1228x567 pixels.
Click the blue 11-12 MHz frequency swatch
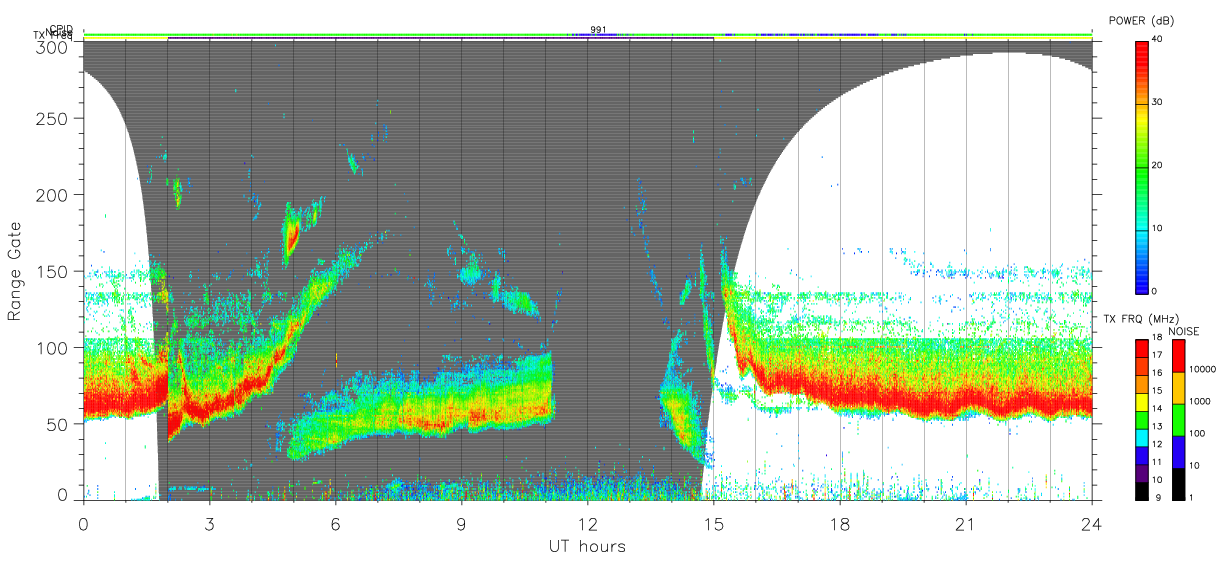[1142, 453]
